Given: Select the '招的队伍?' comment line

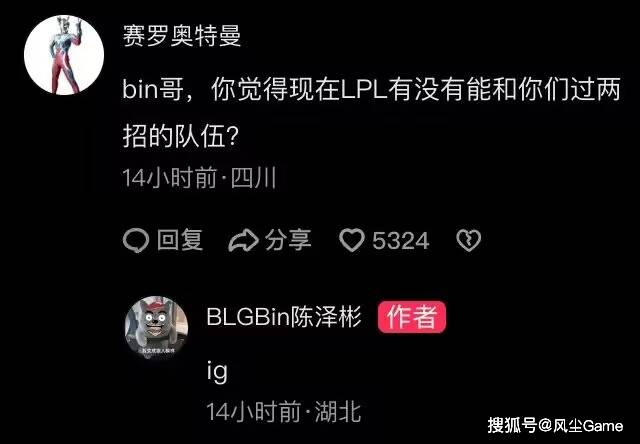Looking at the screenshot, I should click(x=180, y=136).
